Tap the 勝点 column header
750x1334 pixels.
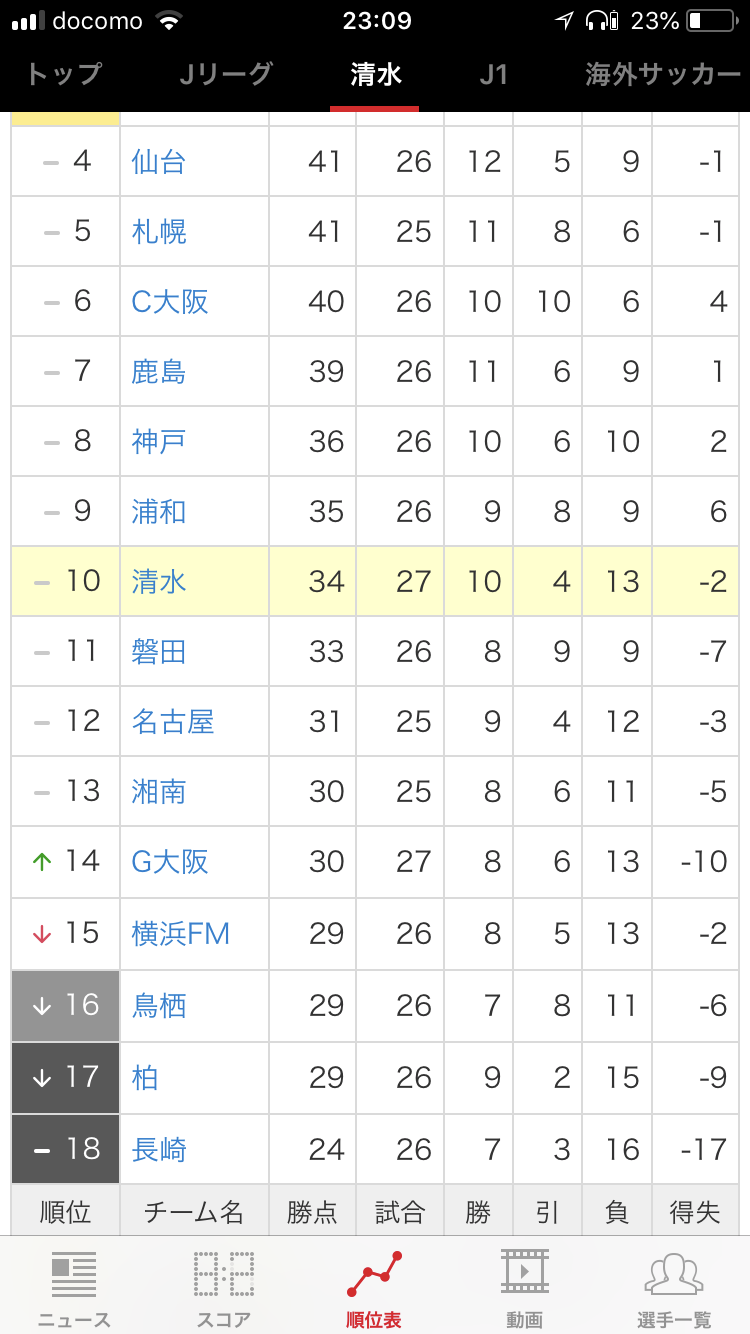312,1212
